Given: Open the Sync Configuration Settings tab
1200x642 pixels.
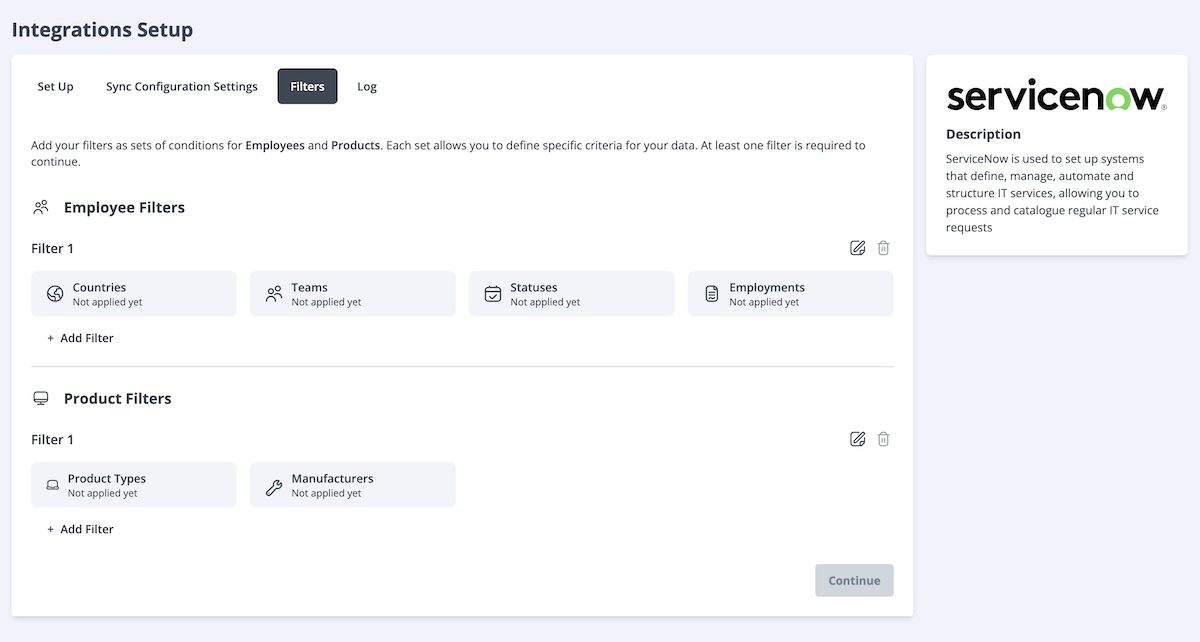Looking at the screenshot, I should (x=181, y=86).
